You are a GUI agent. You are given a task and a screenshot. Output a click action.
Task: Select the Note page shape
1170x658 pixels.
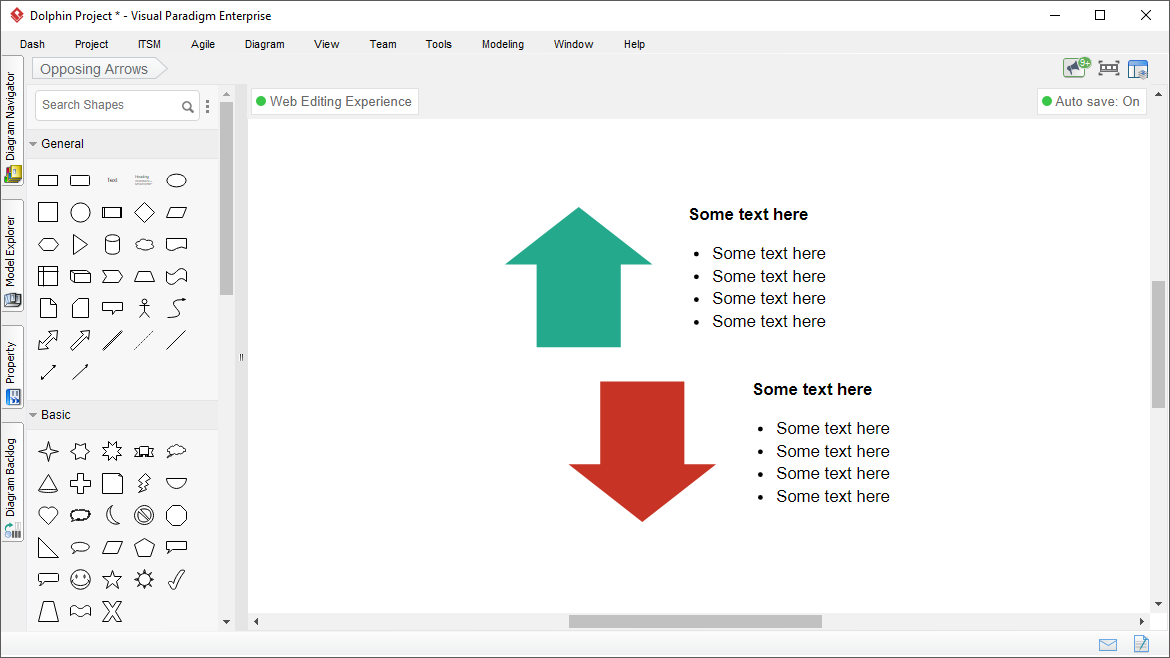coord(48,308)
